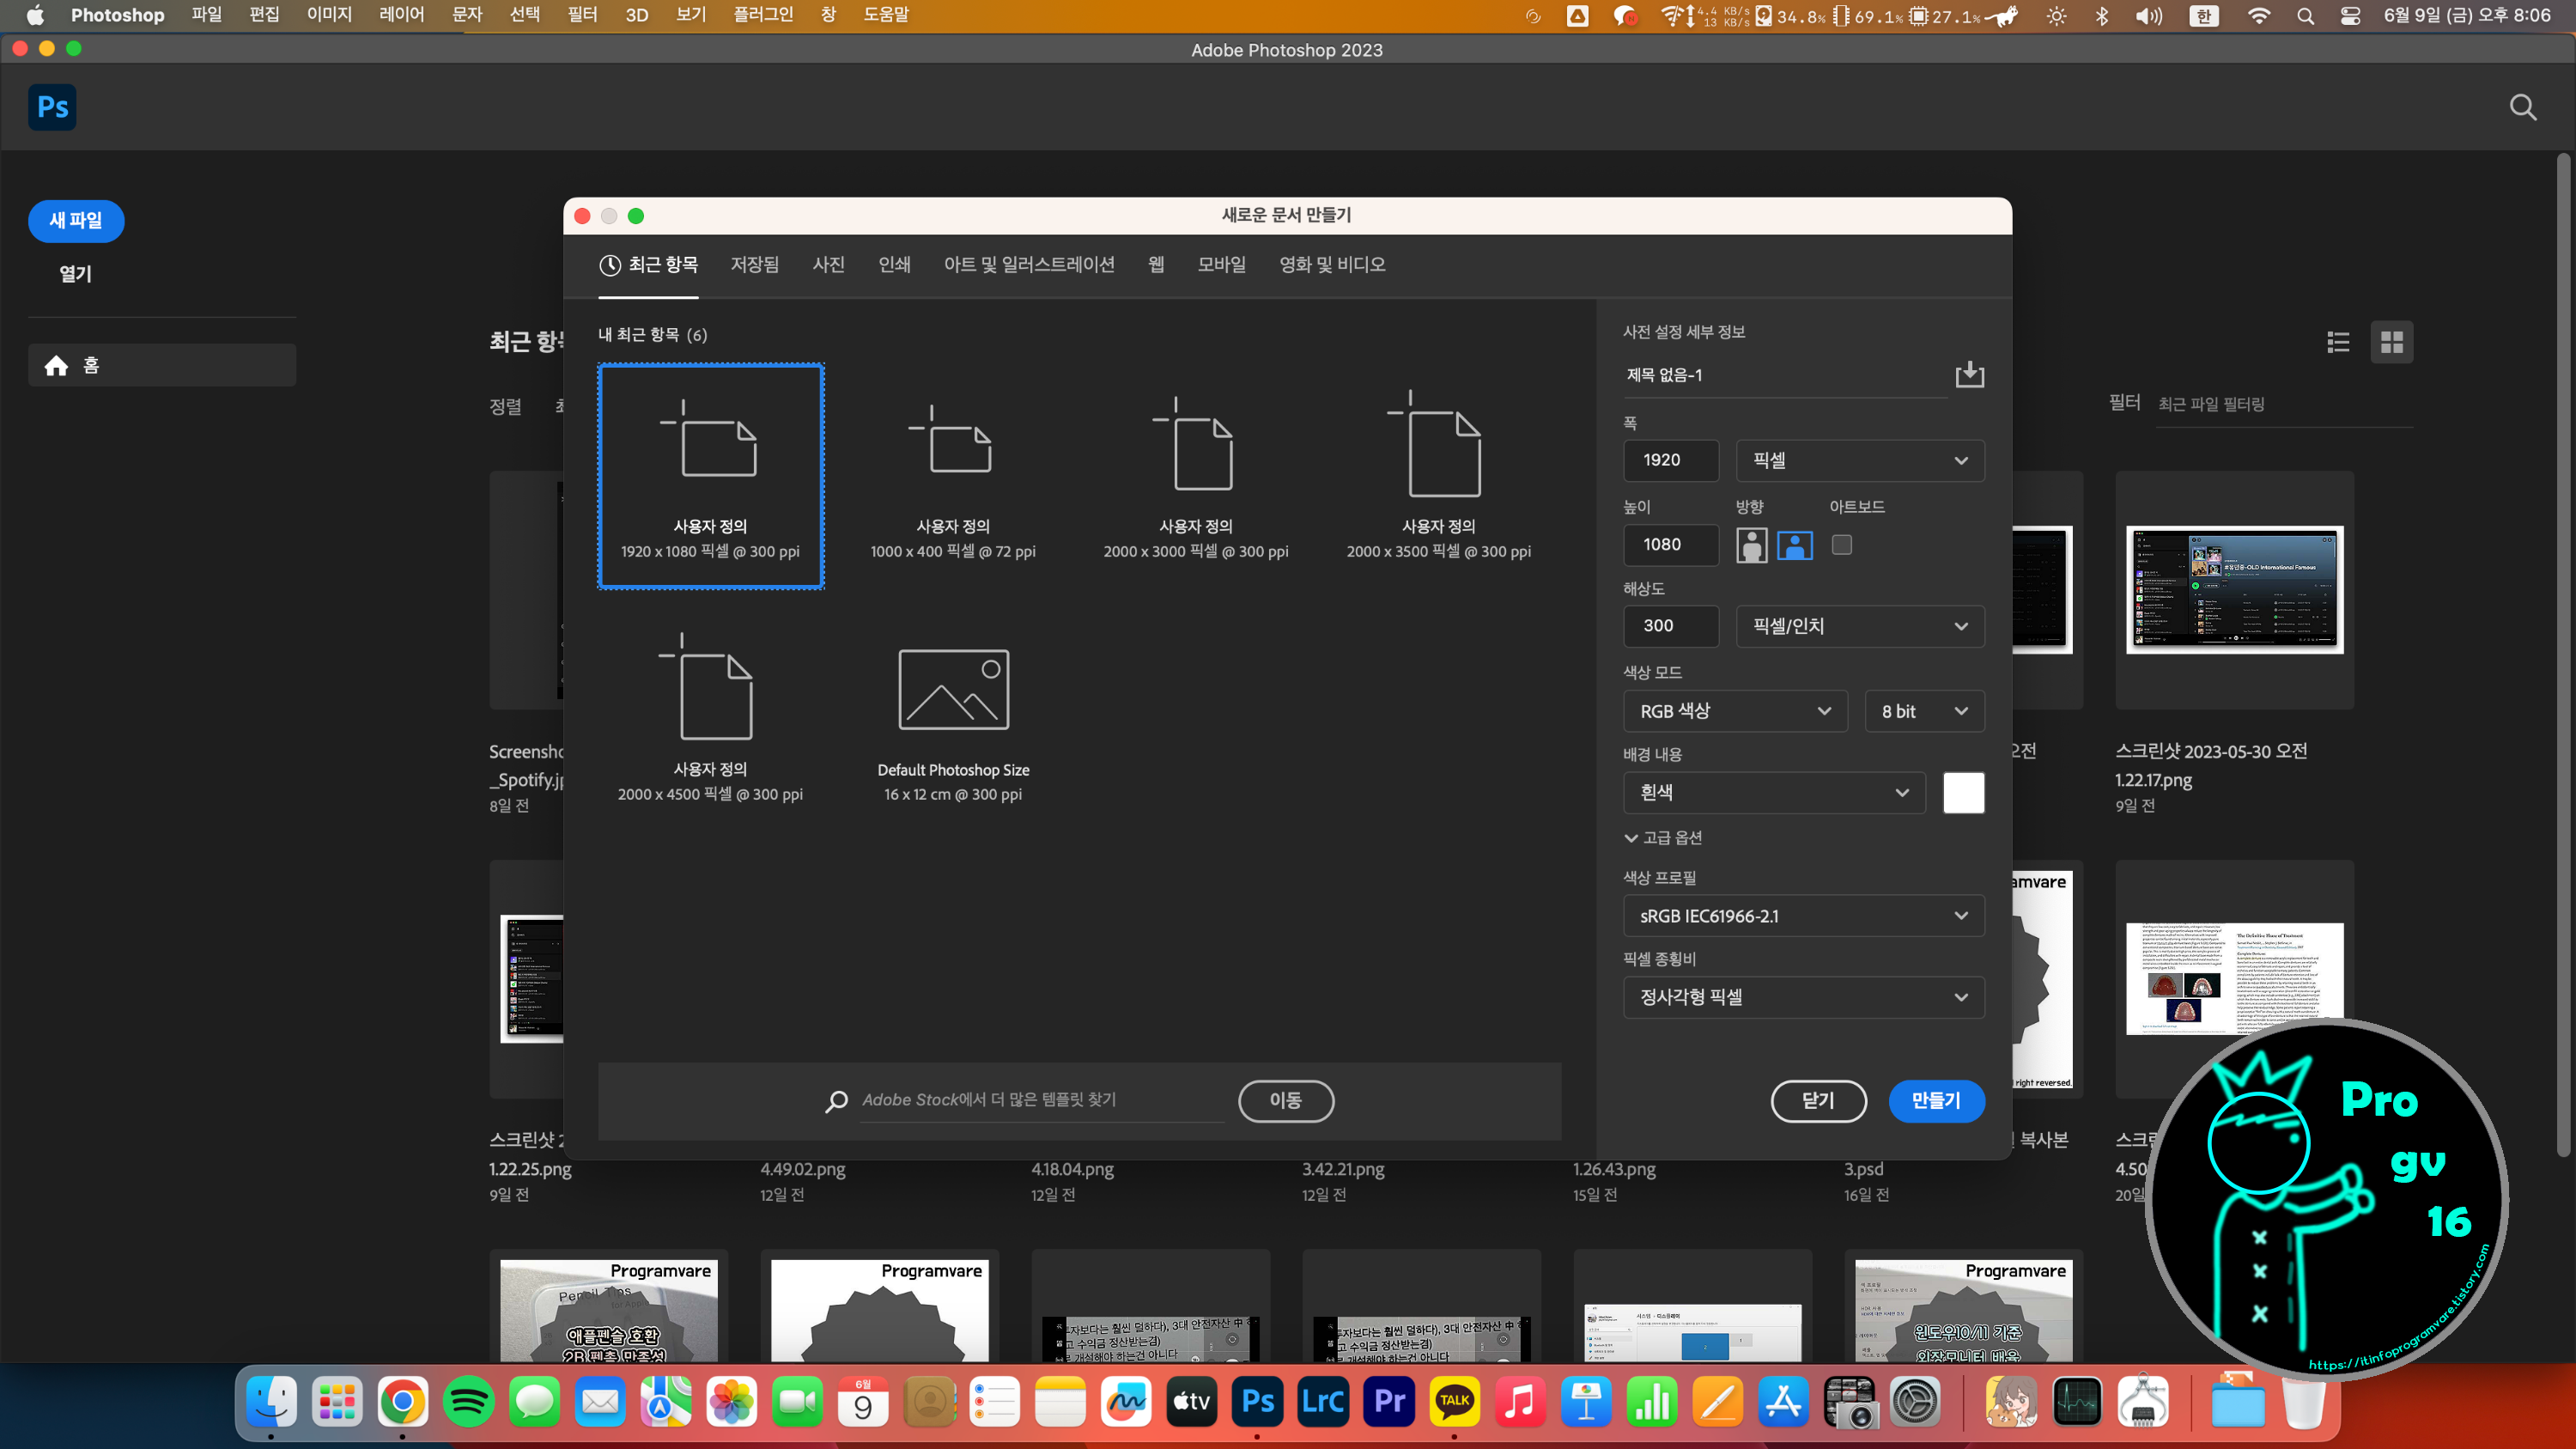Collapse the 고급 옵션 section
Viewport: 2576px width, 1449px height.
point(1663,837)
